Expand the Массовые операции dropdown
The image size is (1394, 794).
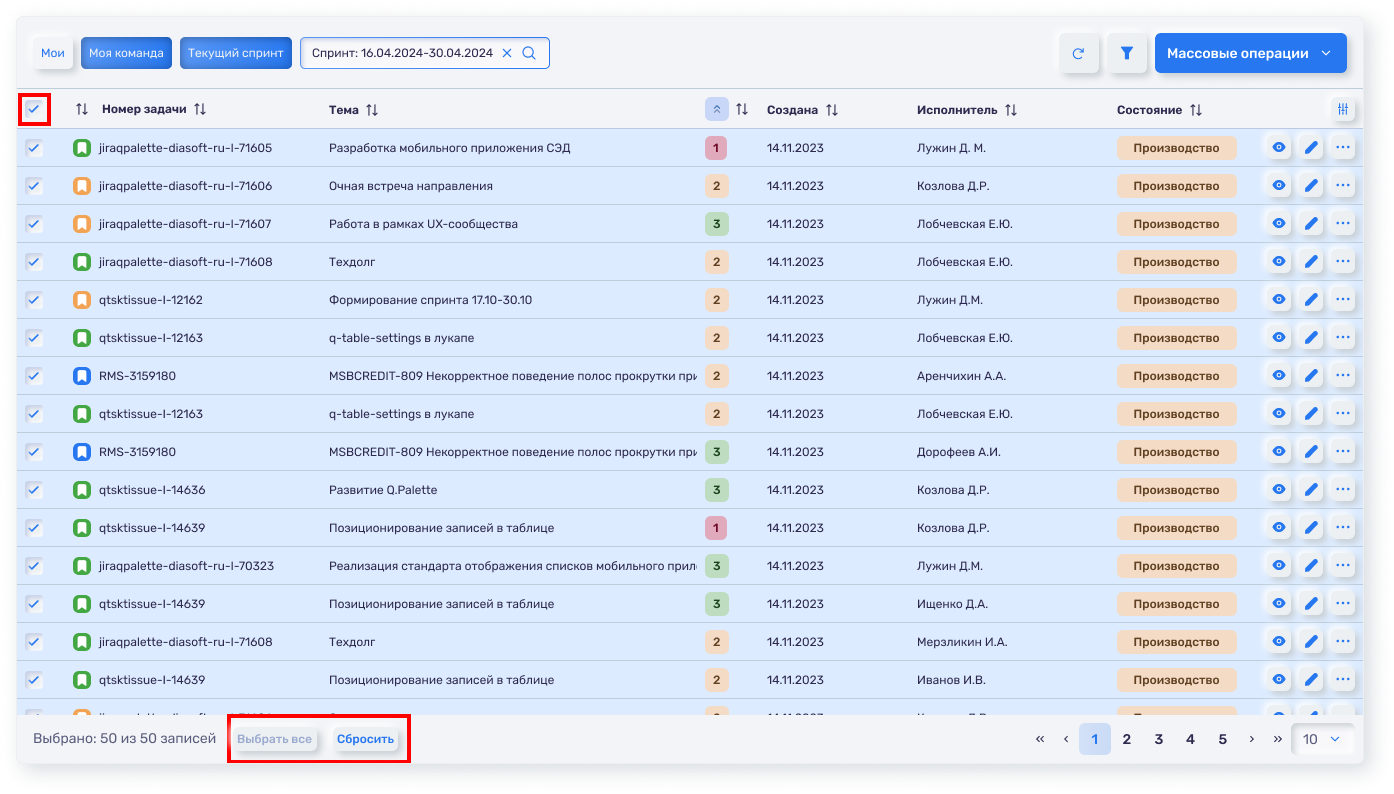(1250, 54)
